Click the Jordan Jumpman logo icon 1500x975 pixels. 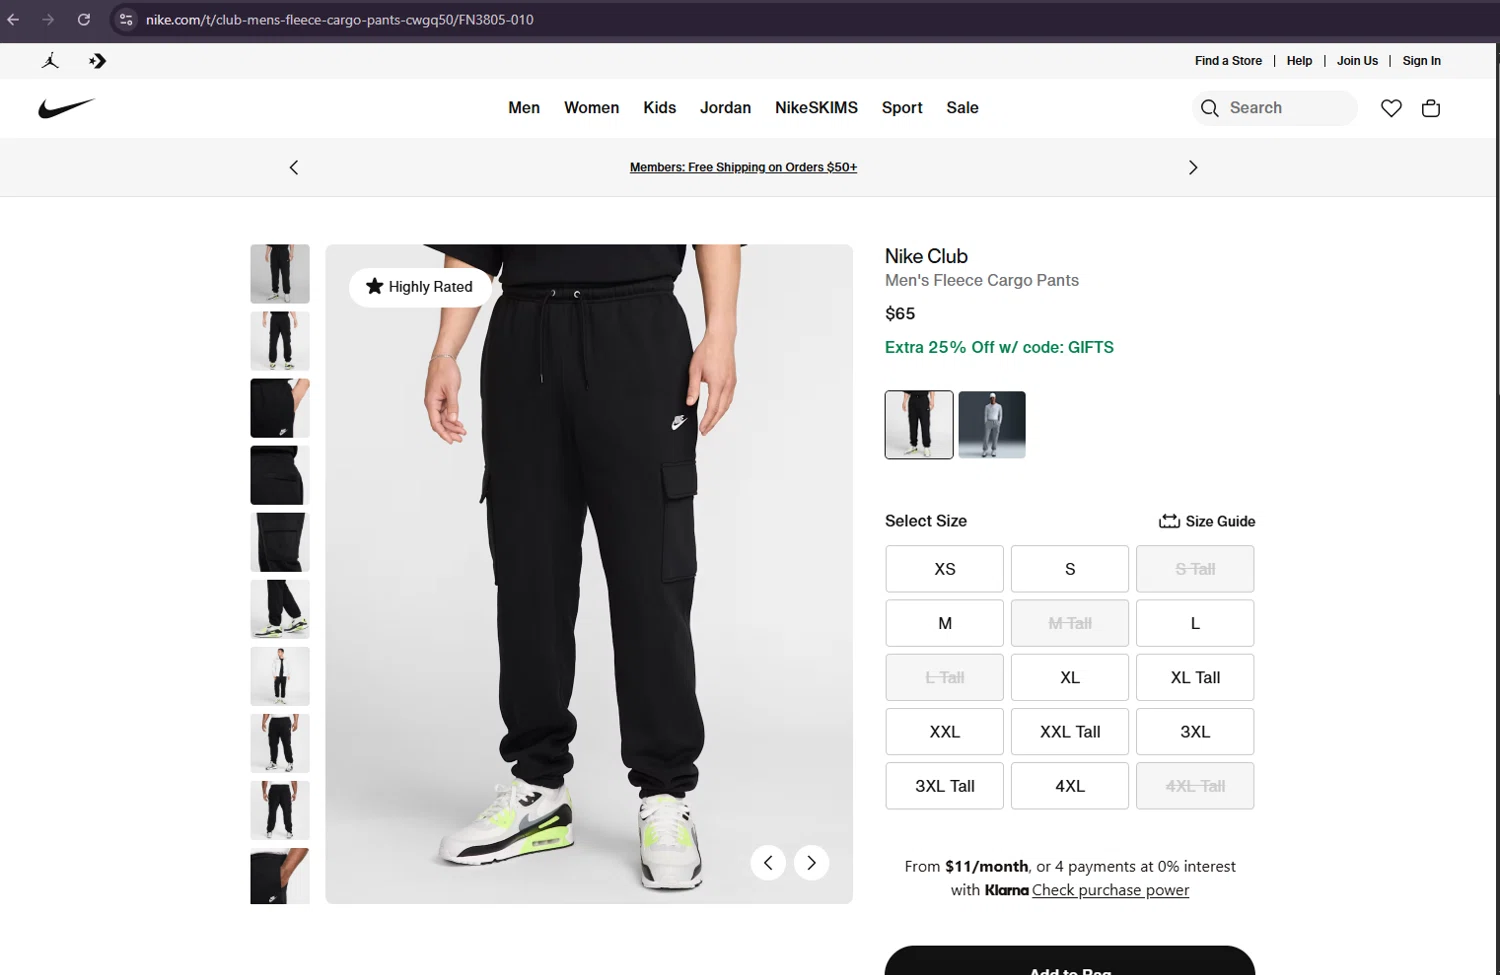[x=51, y=61]
